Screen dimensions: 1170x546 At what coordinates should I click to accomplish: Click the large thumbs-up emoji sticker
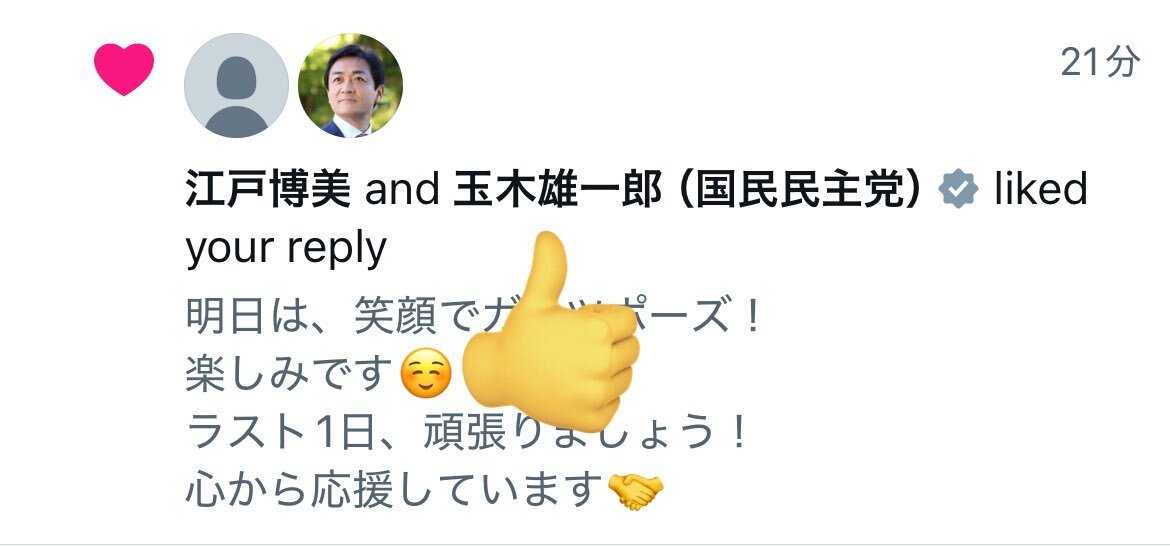[551, 332]
